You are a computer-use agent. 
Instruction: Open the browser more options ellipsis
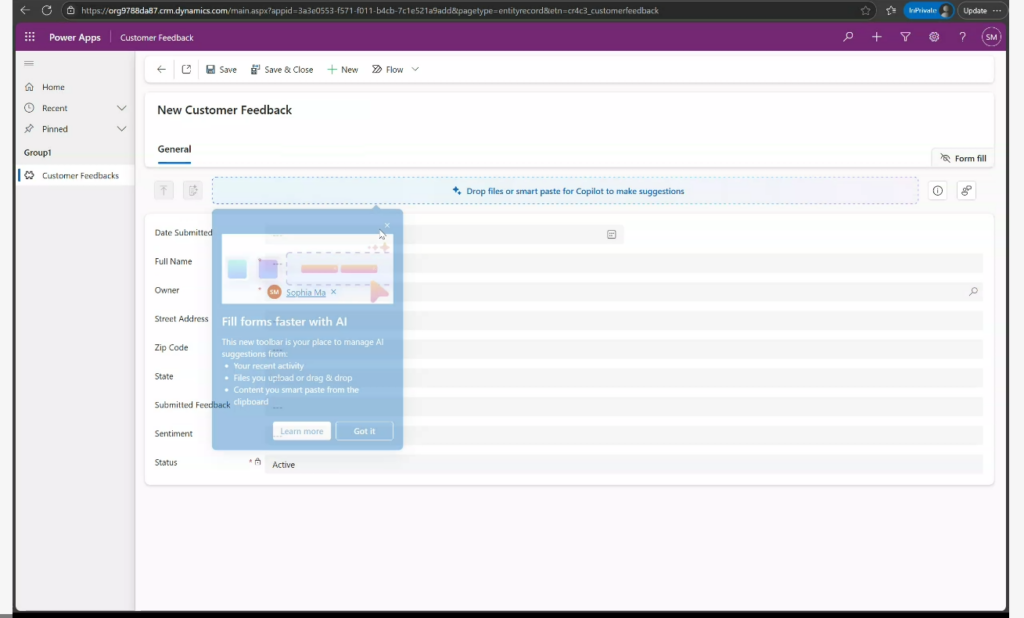[997, 10]
